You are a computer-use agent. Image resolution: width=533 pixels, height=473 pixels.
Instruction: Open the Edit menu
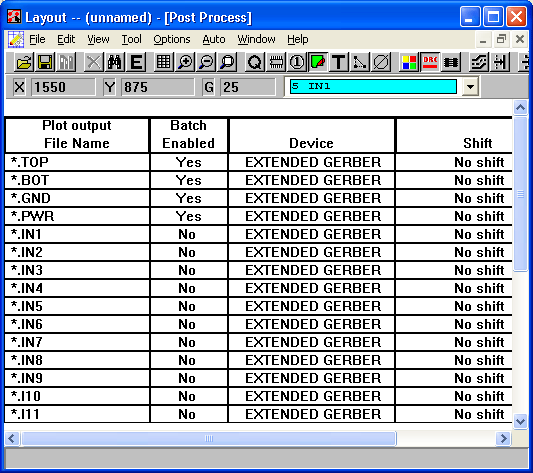(x=66, y=39)
